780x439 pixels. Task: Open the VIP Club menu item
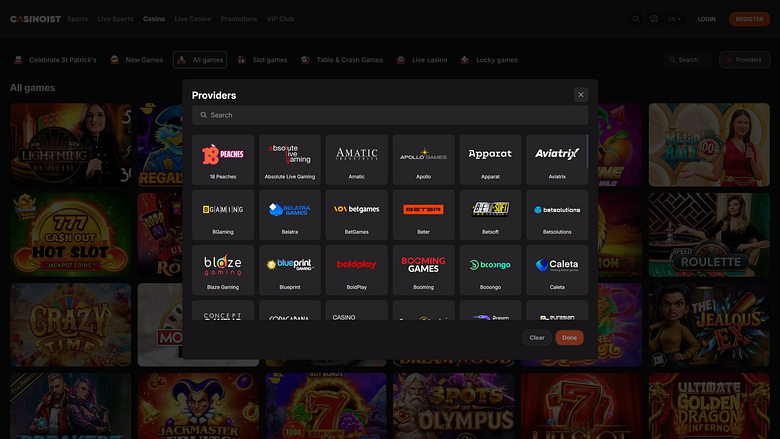[x=280, y=19]
